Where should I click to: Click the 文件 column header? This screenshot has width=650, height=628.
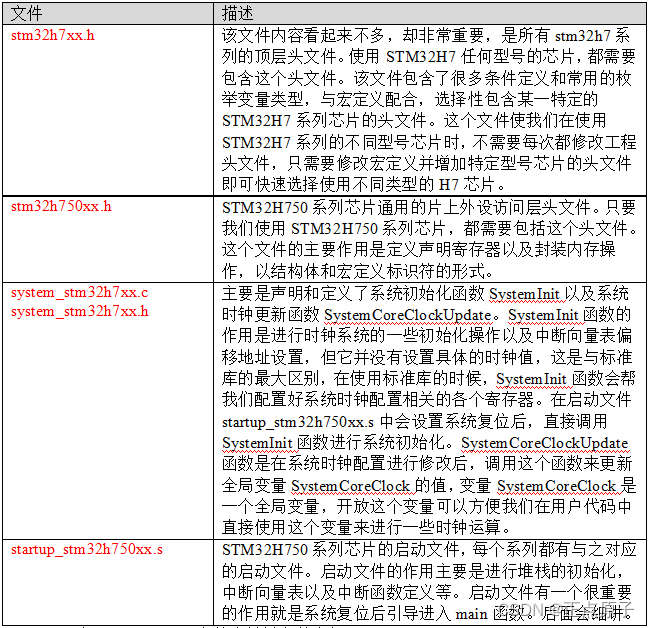click(x=108, y=13)
